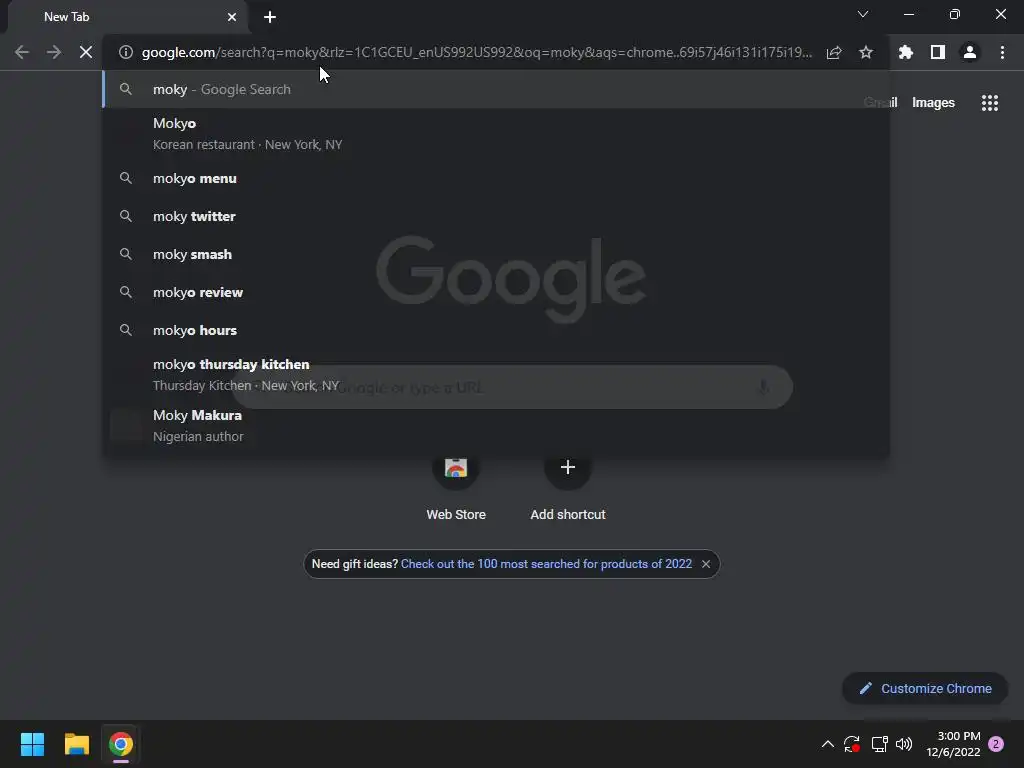
Task: Open the Images link
Action: click(x=933, y=103)
